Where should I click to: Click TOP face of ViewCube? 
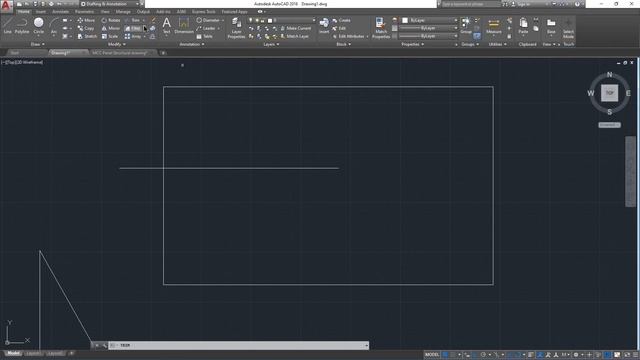(x=609, y=93)
